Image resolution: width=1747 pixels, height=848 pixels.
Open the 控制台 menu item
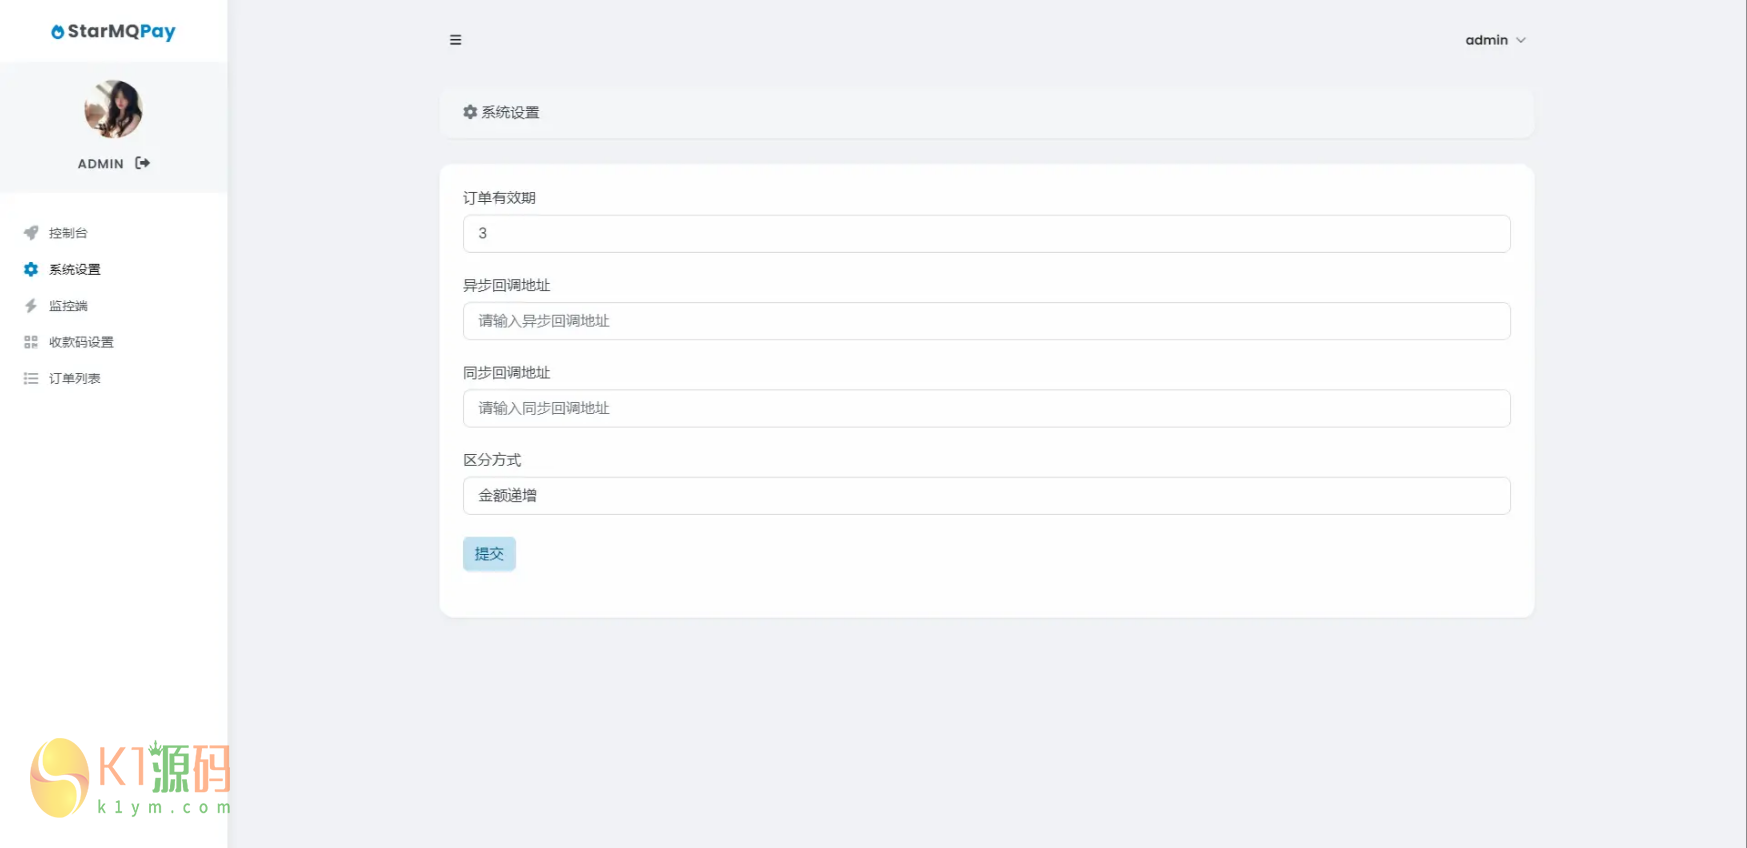pos(68,233)
